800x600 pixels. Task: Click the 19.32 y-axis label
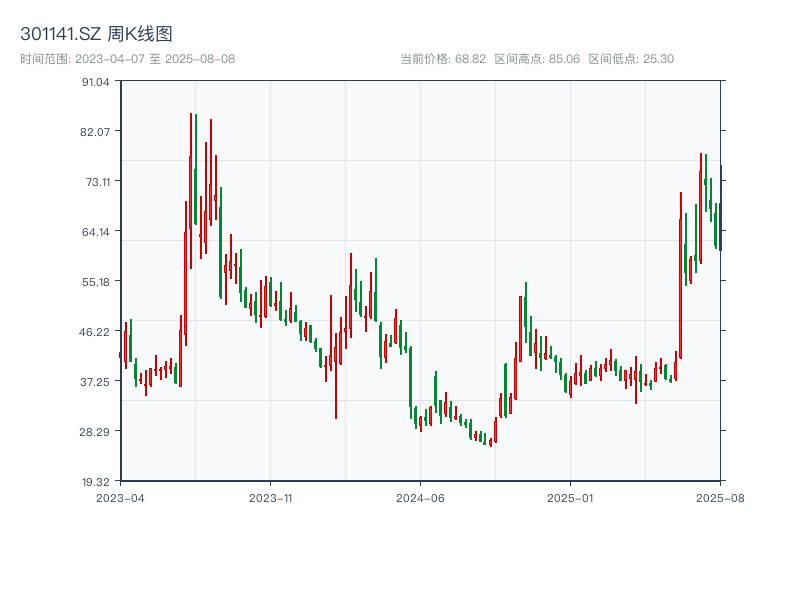click(x=97, y=481)
